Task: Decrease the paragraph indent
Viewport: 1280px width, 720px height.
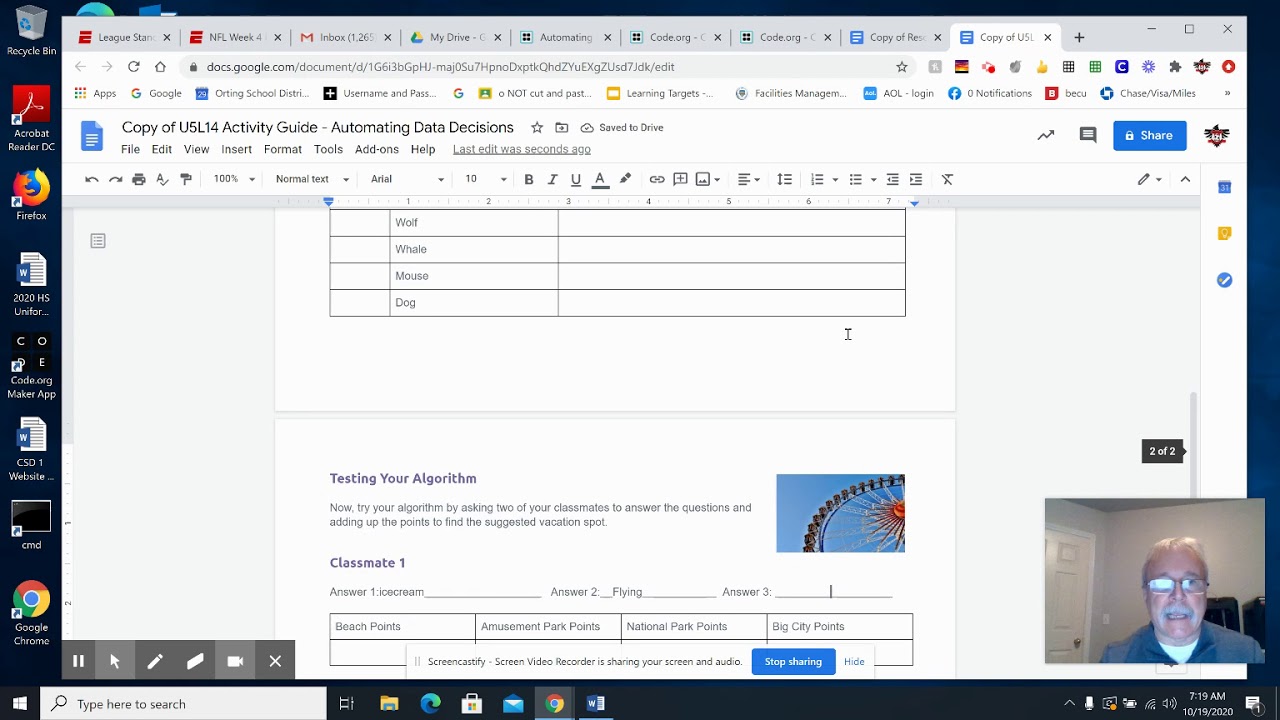Action: 893,179
